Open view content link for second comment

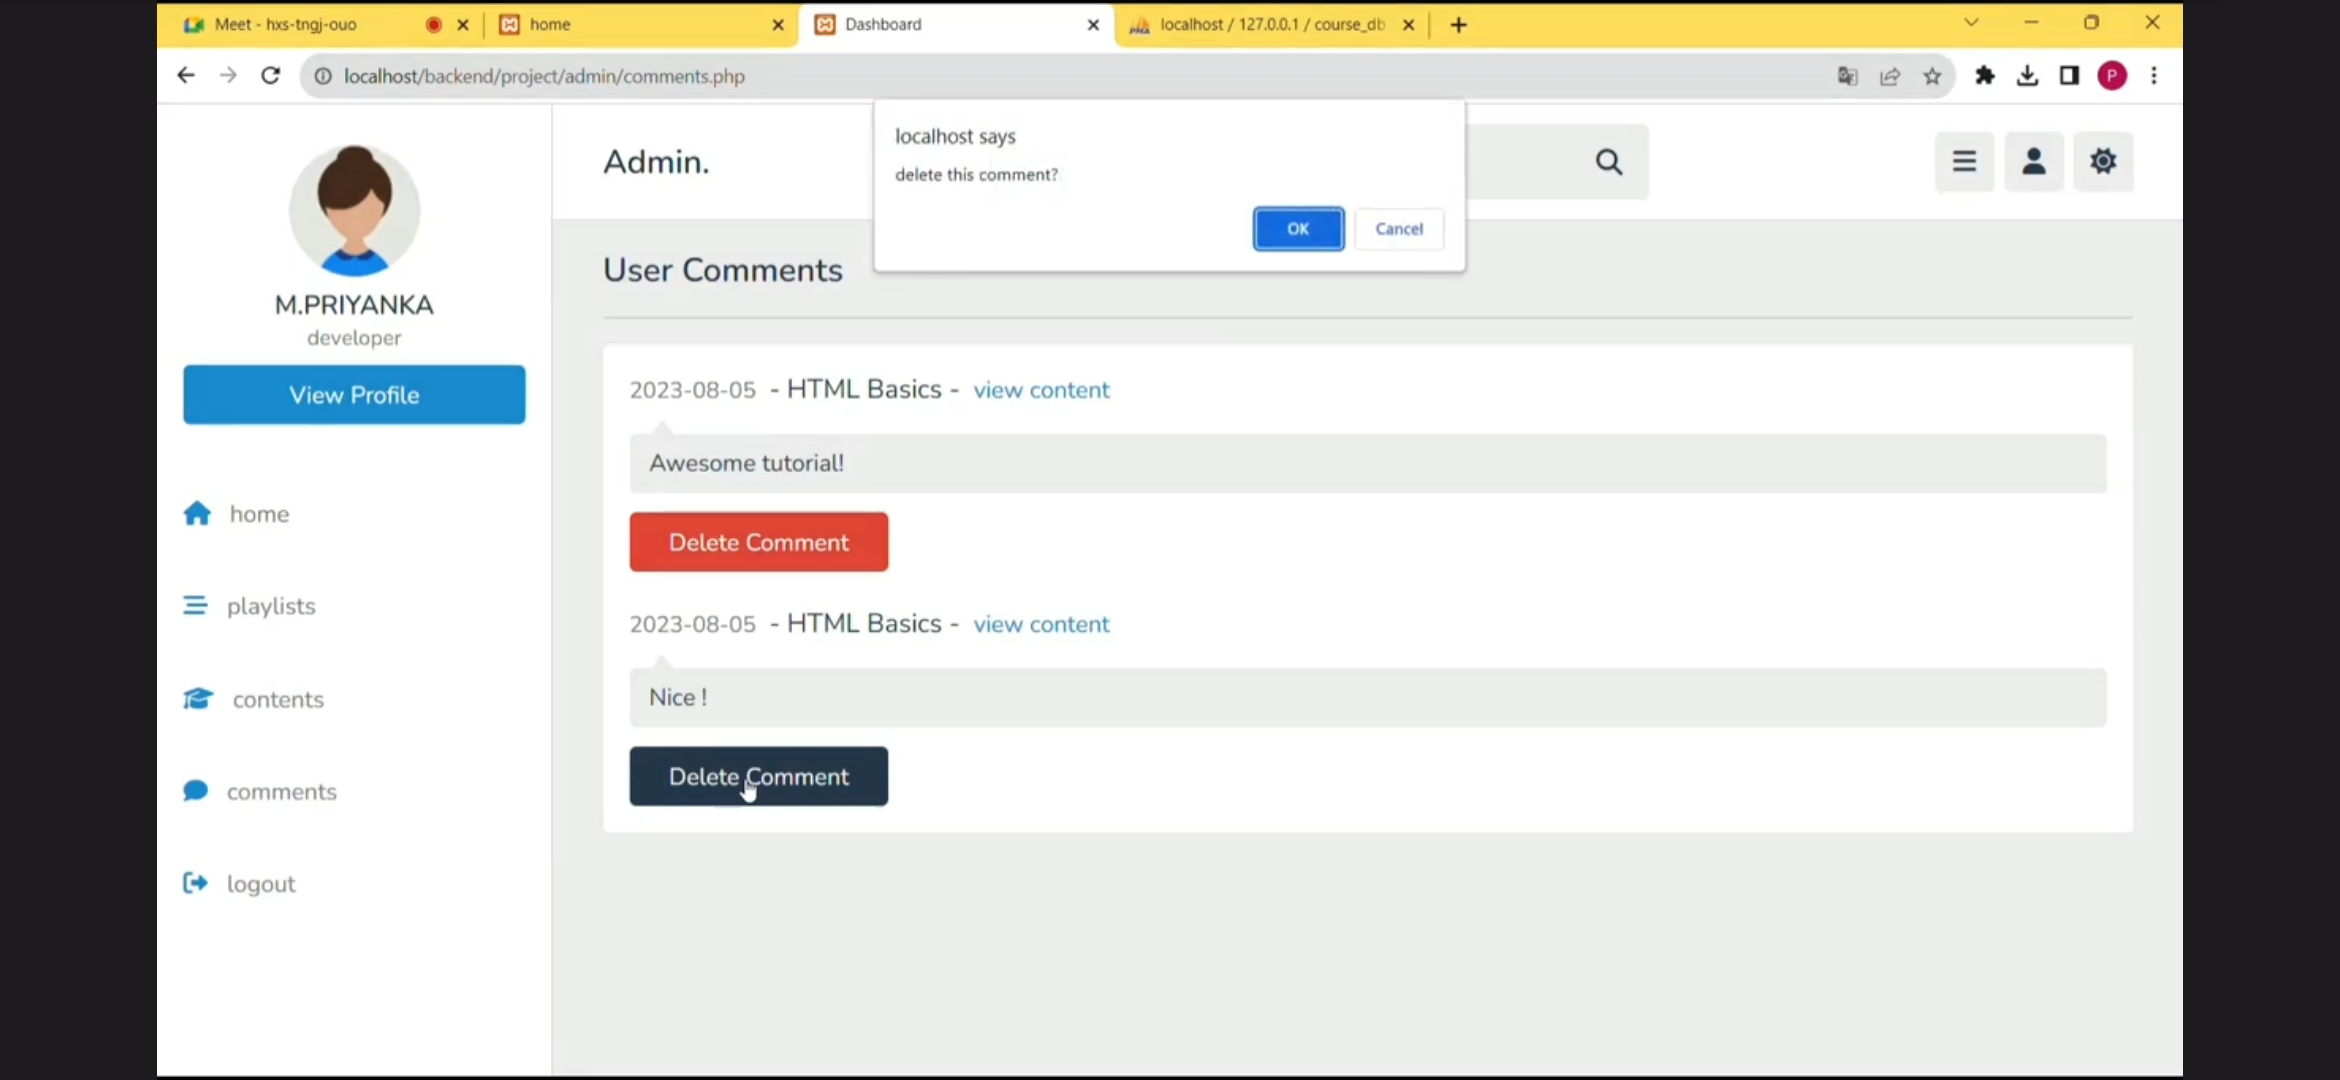click(1041, 624)
